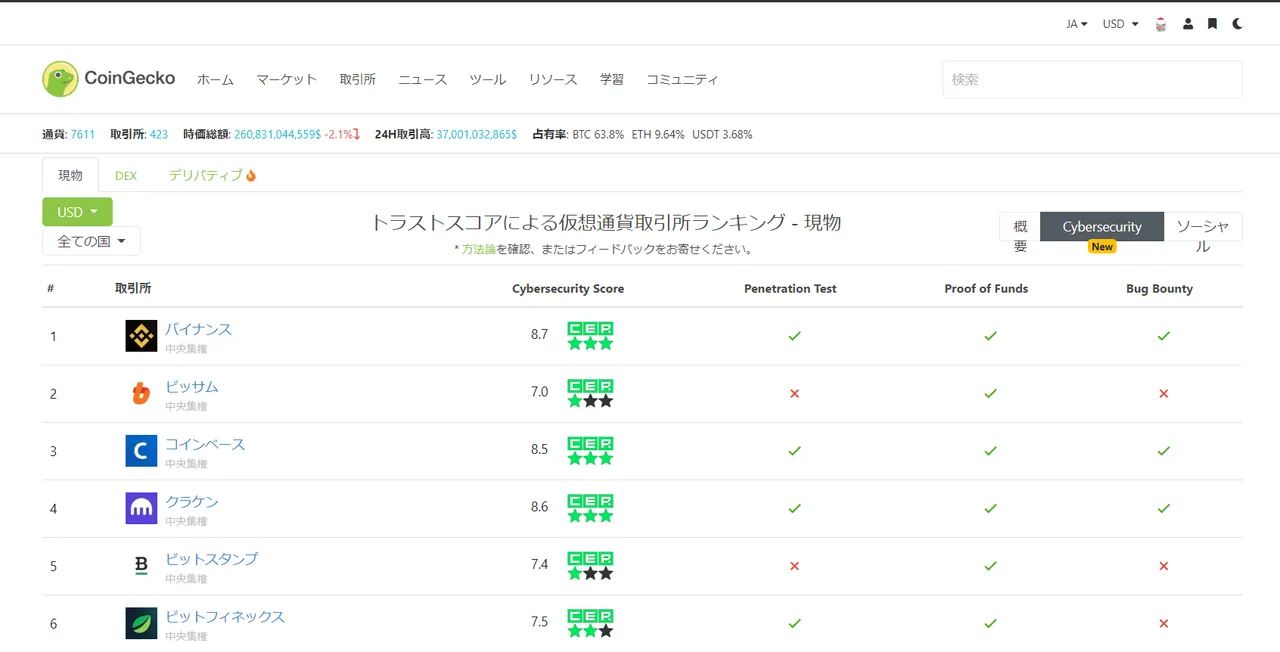Click Bithumb's Proof of Funds checkmark
1280x652 pixels.
point(990,393)
